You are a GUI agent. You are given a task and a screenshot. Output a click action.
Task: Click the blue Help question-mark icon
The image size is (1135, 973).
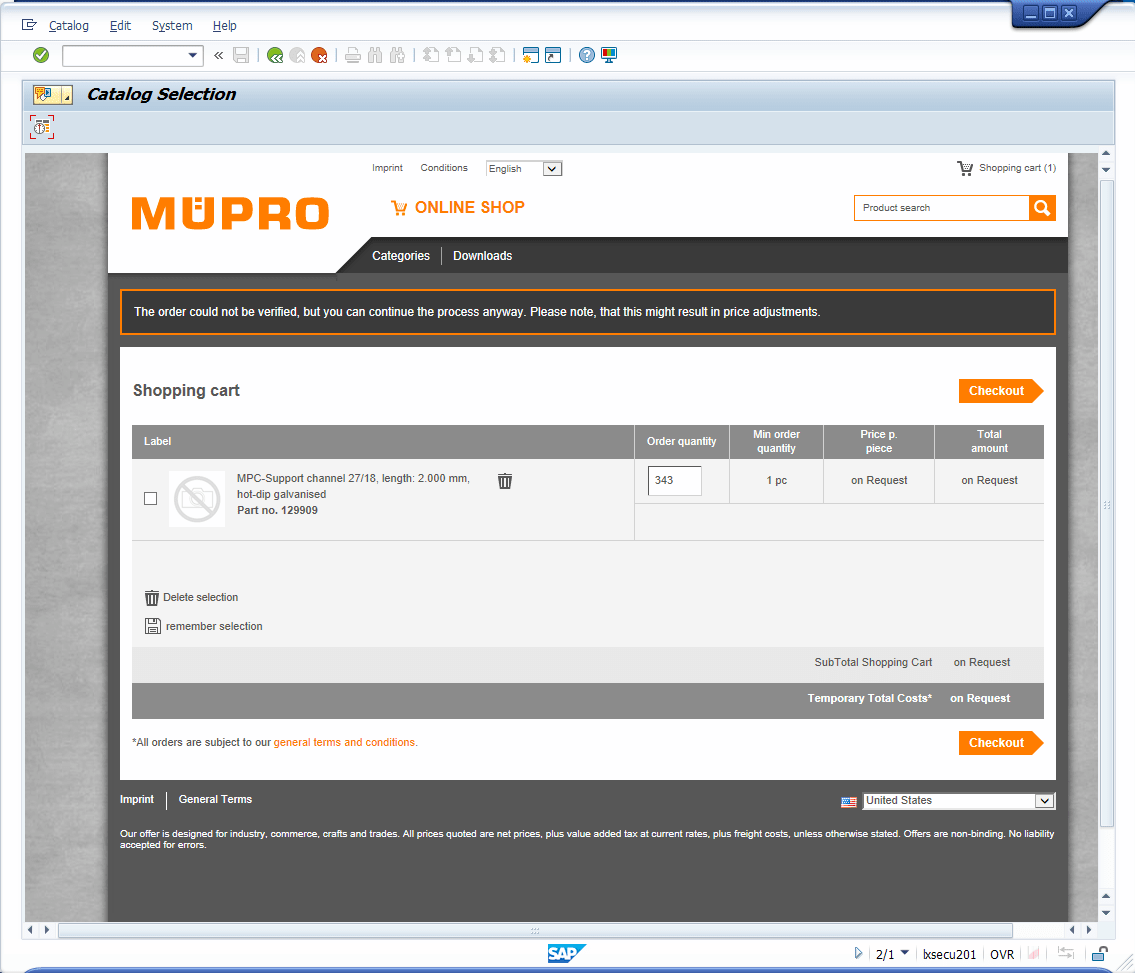(587, 55)
